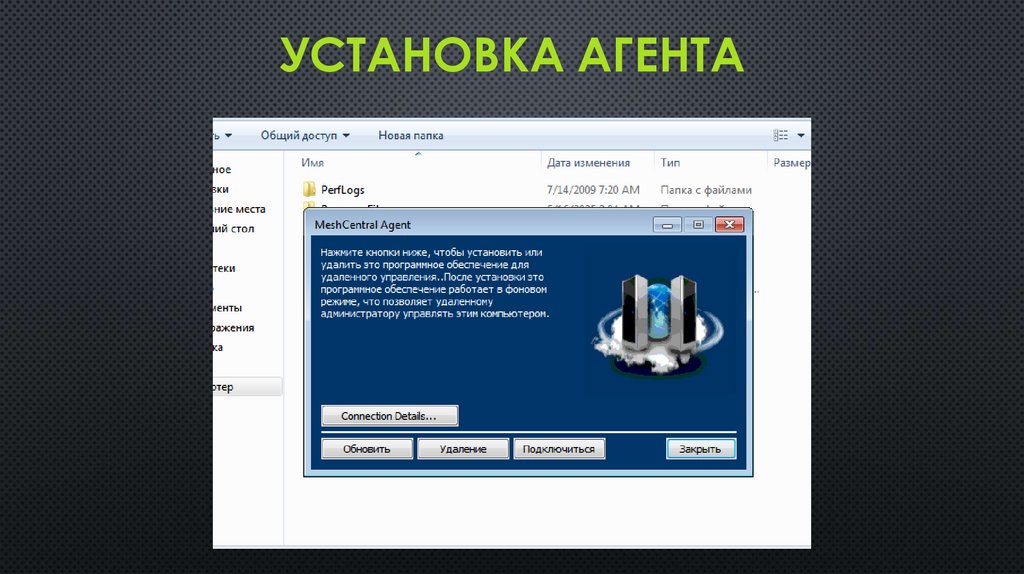1024x574 pixels.
Task: Click the Папка с файлами type cell
Action: pyautogui.click(x=706, y=190)
